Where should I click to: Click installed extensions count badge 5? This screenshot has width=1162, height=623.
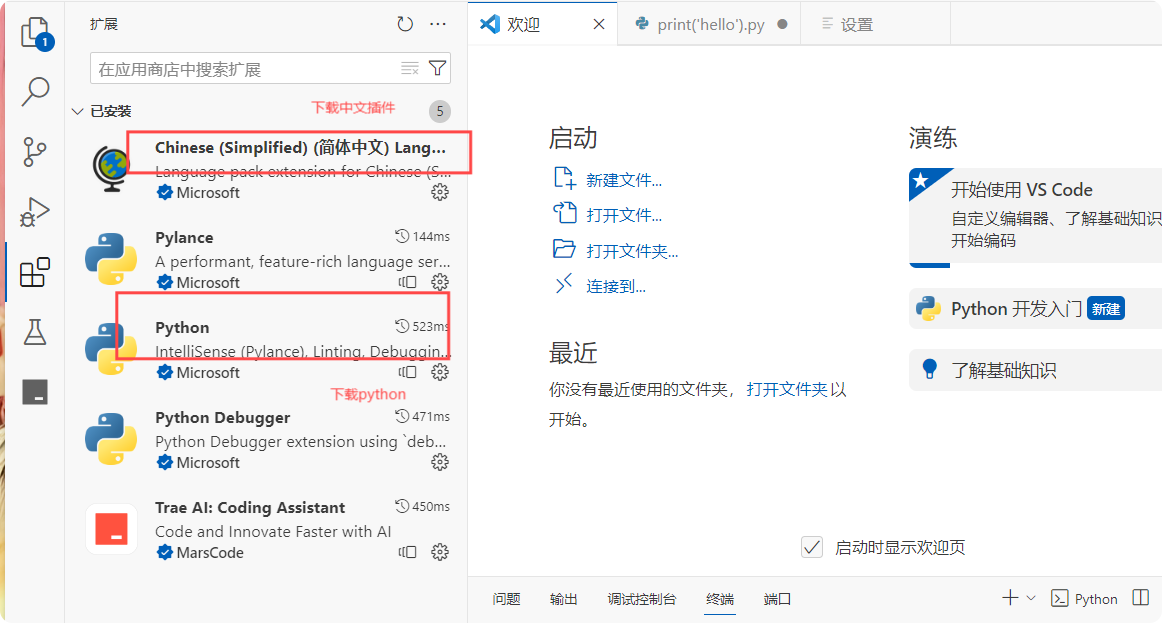[440, 111]
